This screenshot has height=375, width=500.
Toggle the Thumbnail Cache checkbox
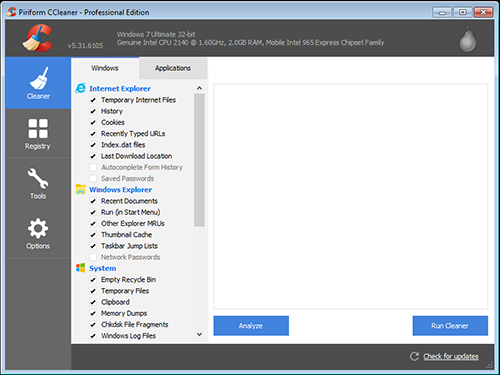pyautogui.click(x=93, y=235)
